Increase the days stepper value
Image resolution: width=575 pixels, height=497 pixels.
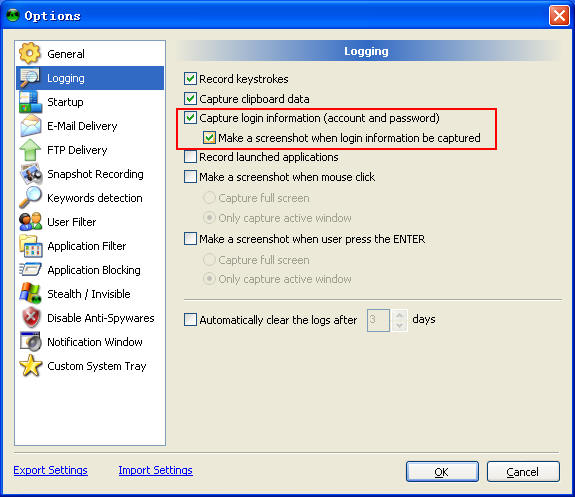[x=399, y=315]
